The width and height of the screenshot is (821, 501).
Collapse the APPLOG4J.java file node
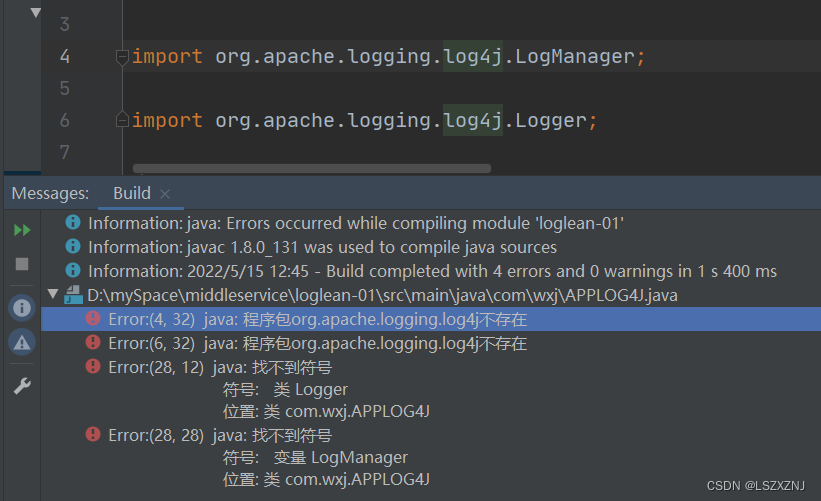52,294
